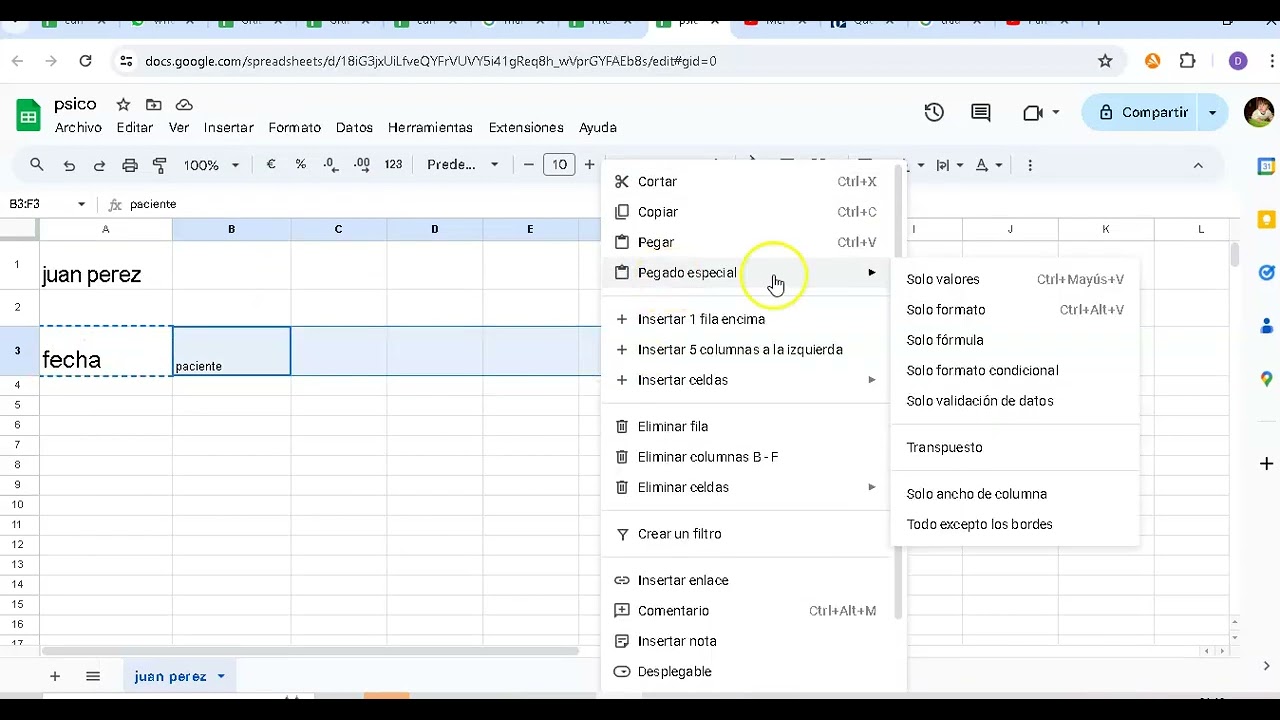Undo the last action

coord(69,165)
